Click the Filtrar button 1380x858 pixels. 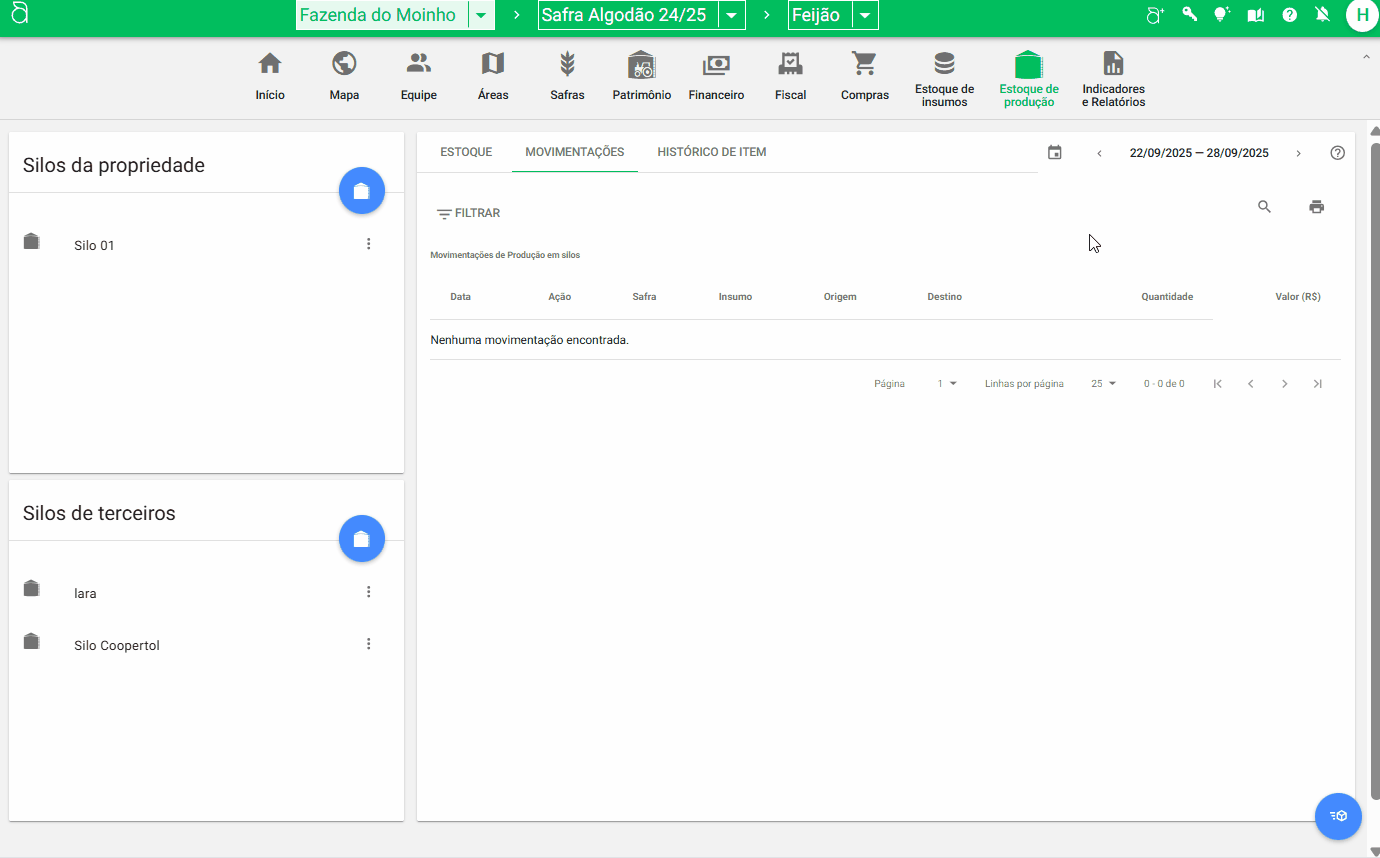click(x=468, y=213)
